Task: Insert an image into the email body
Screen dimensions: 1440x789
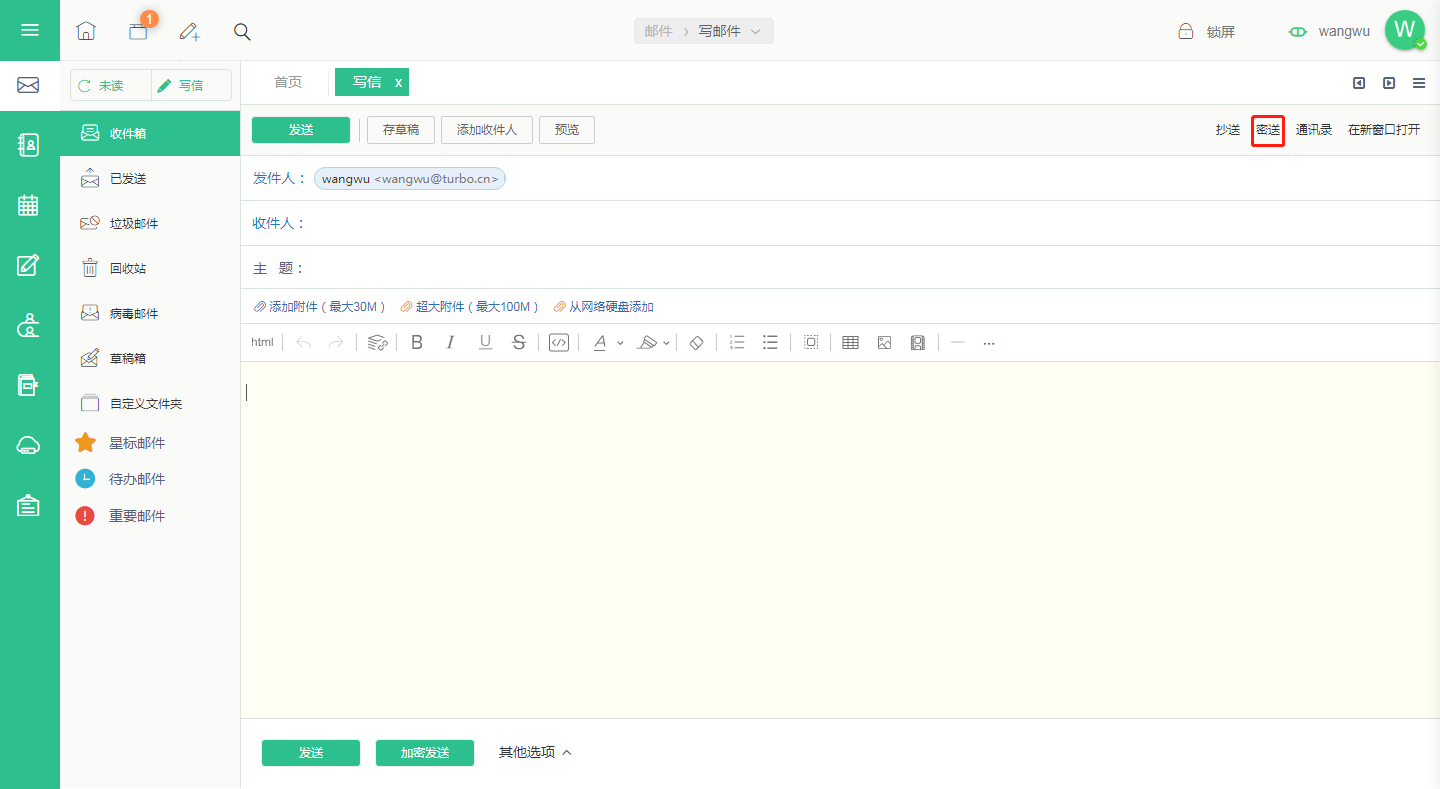Action: [x=884, y=343]
